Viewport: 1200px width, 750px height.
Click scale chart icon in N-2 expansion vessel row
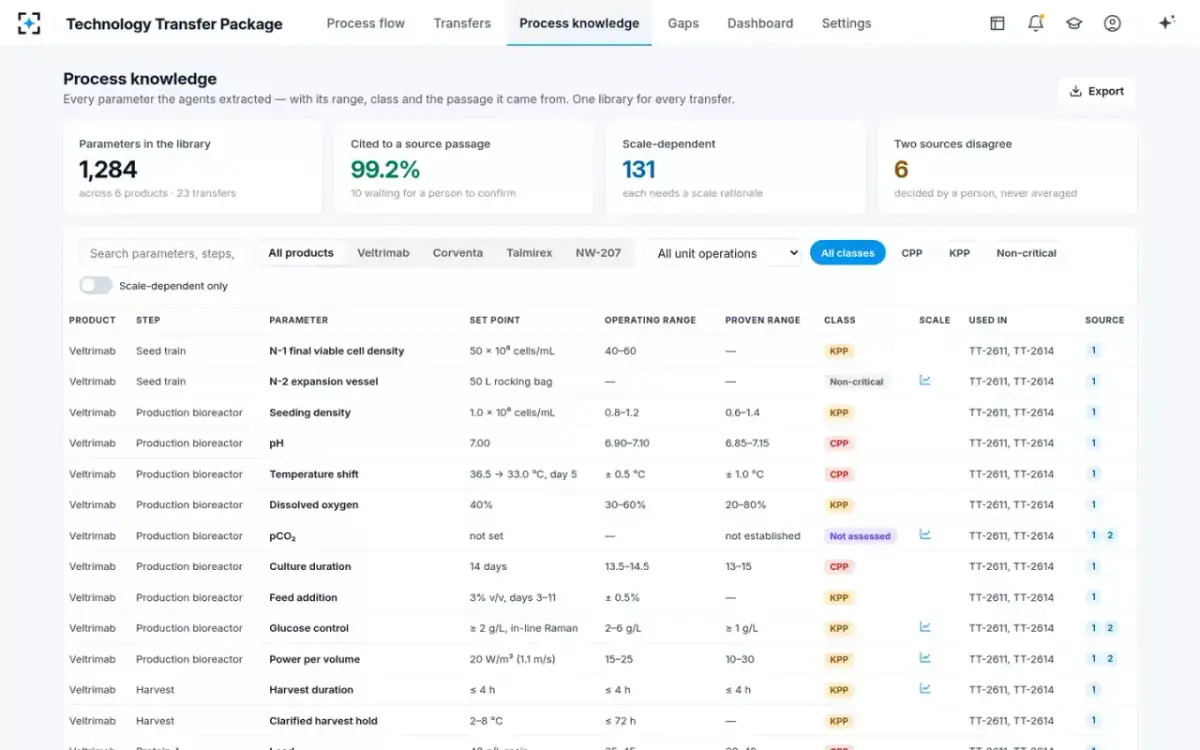925,381
